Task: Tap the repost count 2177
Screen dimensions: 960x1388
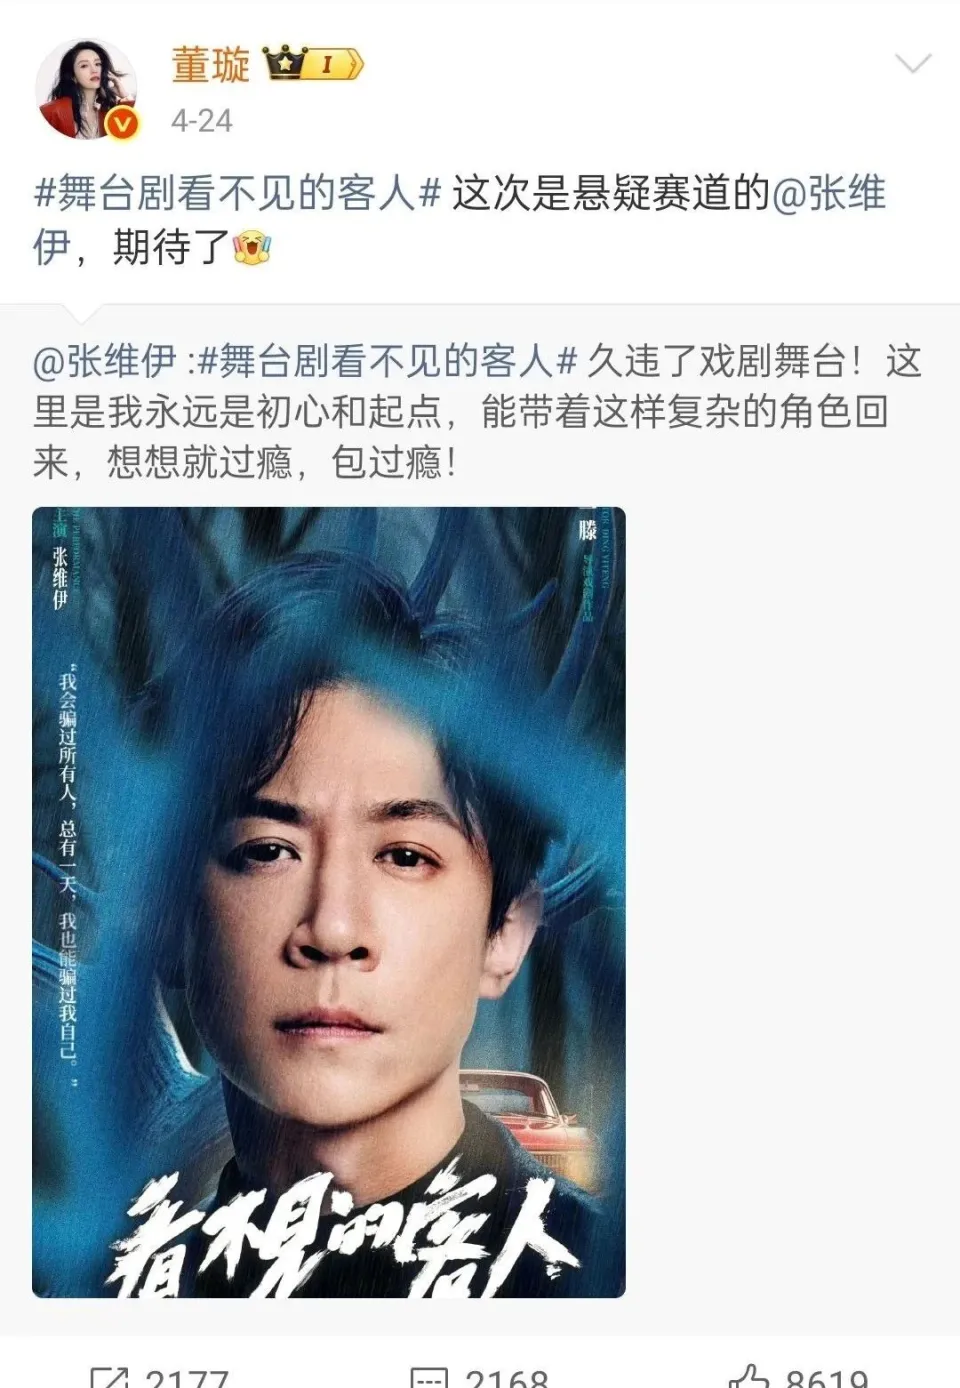Action: click(187, 1378)
